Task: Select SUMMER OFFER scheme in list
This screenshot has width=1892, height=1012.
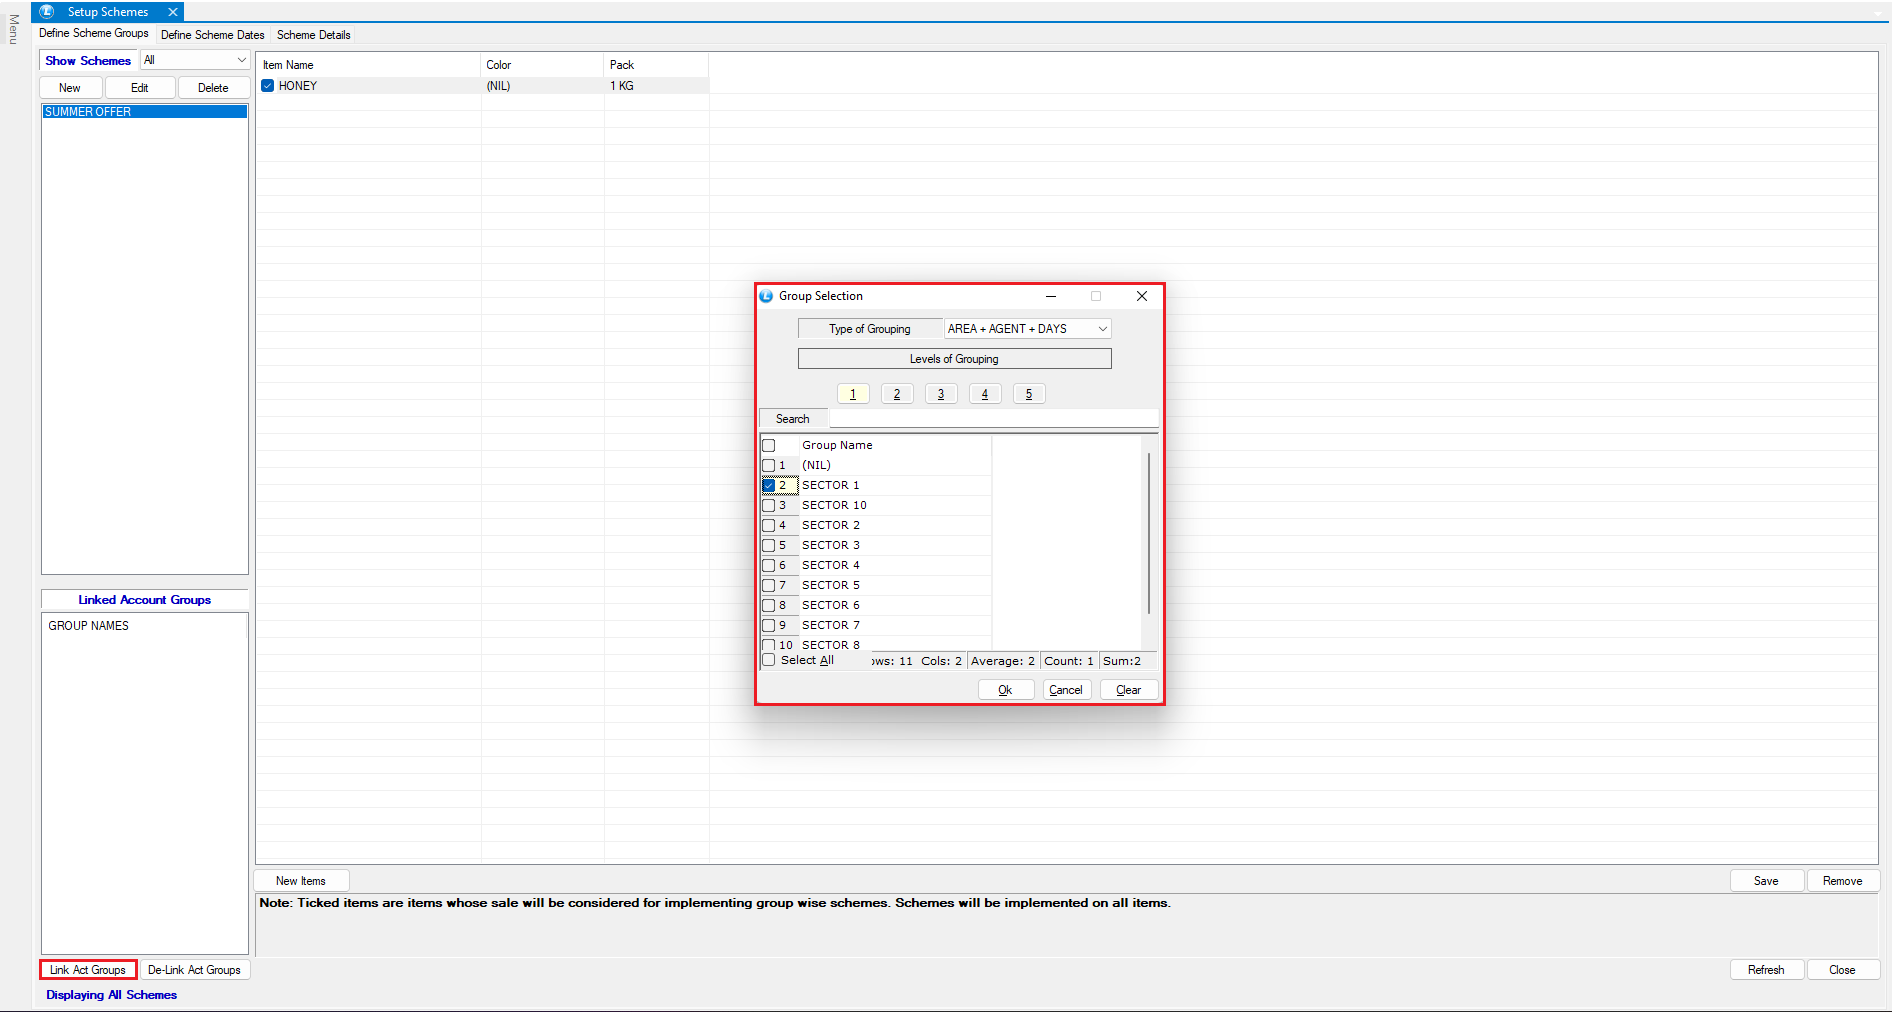Action: click(144, 112)
